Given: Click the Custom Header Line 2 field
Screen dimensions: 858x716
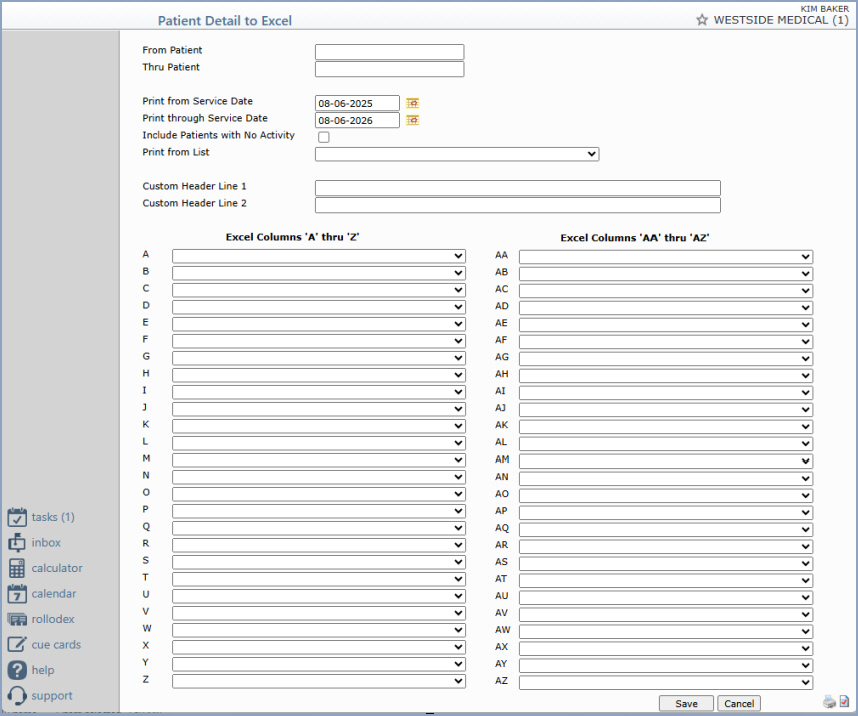Looking at the screenshot, I should (518, 205).
